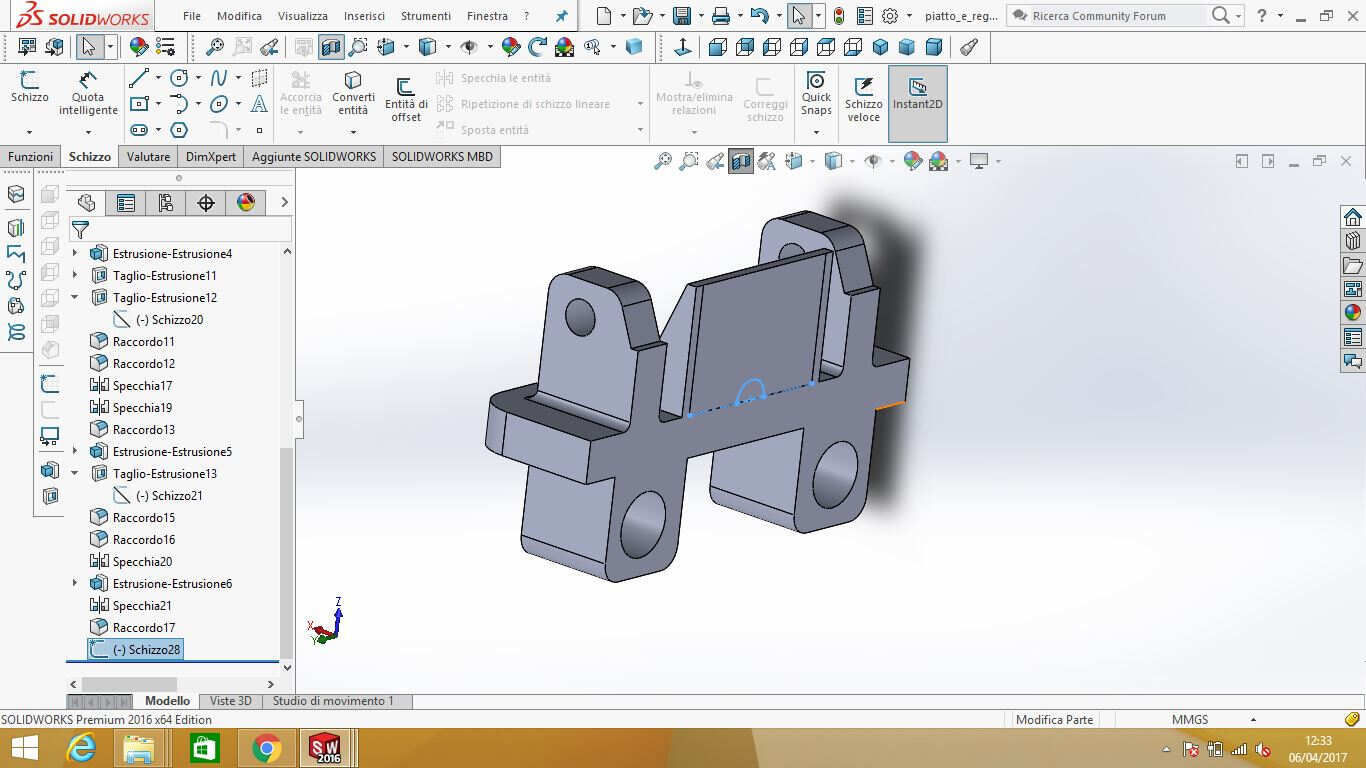The width and height of the screenshot is (1366, 768).
Task: Open the Studio di movimento 1 tab
Action: (334, 701)
